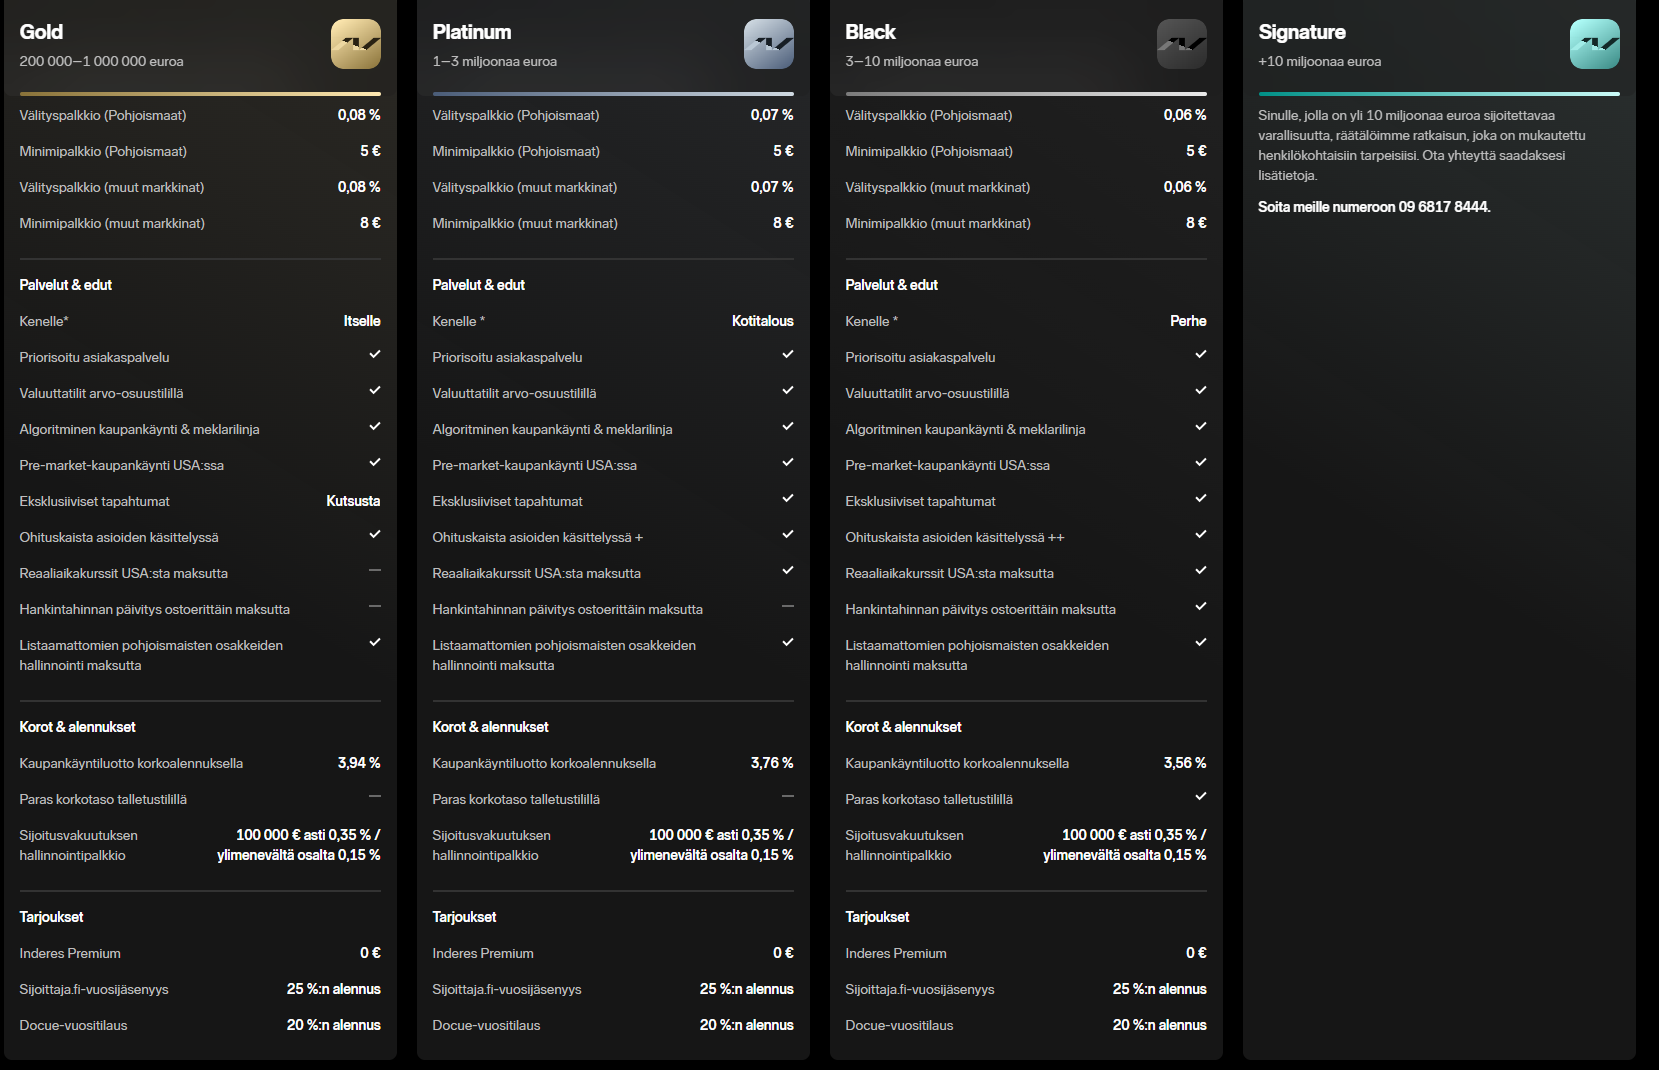
Task: Select the Signature phone number line
Action: click(x=1373, y=207)
